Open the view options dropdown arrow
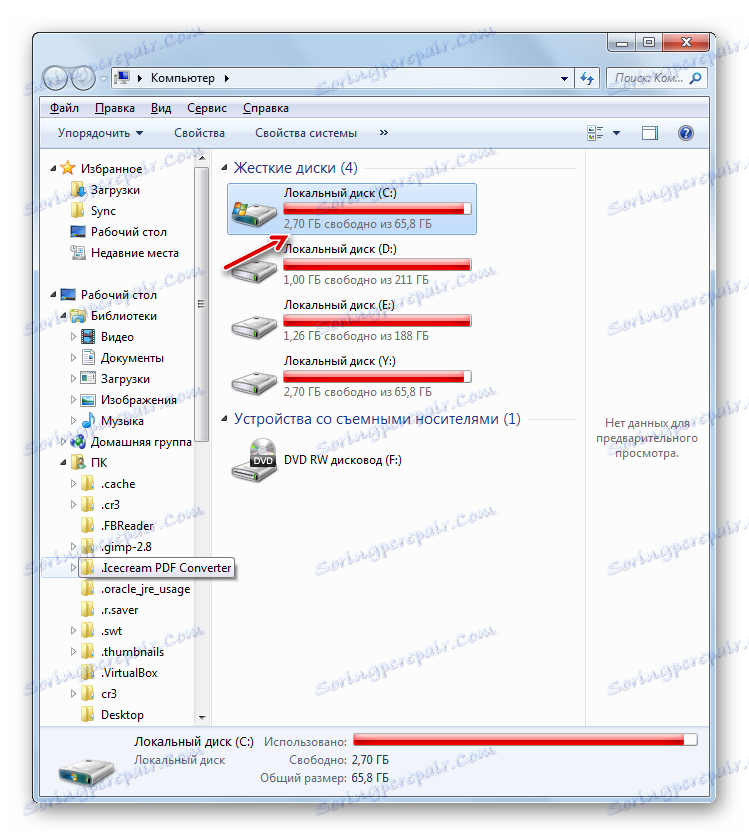The height and width of the screenshot is (836, 749). click(616, 133)
